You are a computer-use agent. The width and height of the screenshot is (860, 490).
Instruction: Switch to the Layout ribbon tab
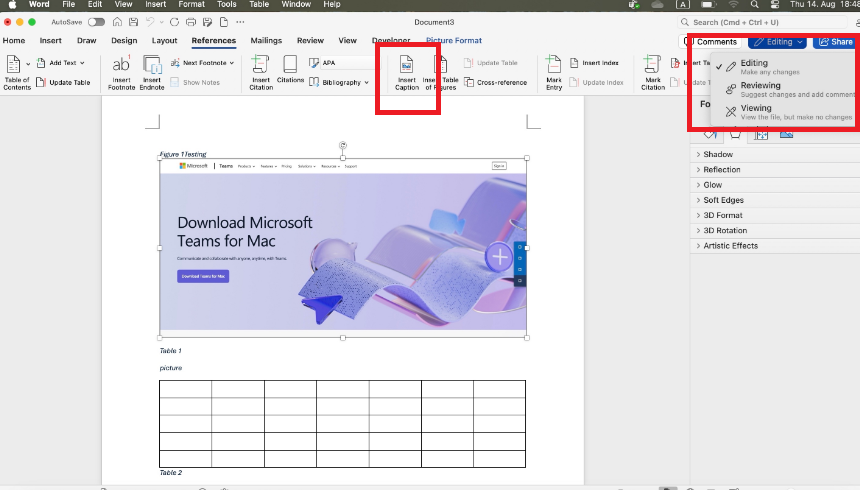point(165,41)
